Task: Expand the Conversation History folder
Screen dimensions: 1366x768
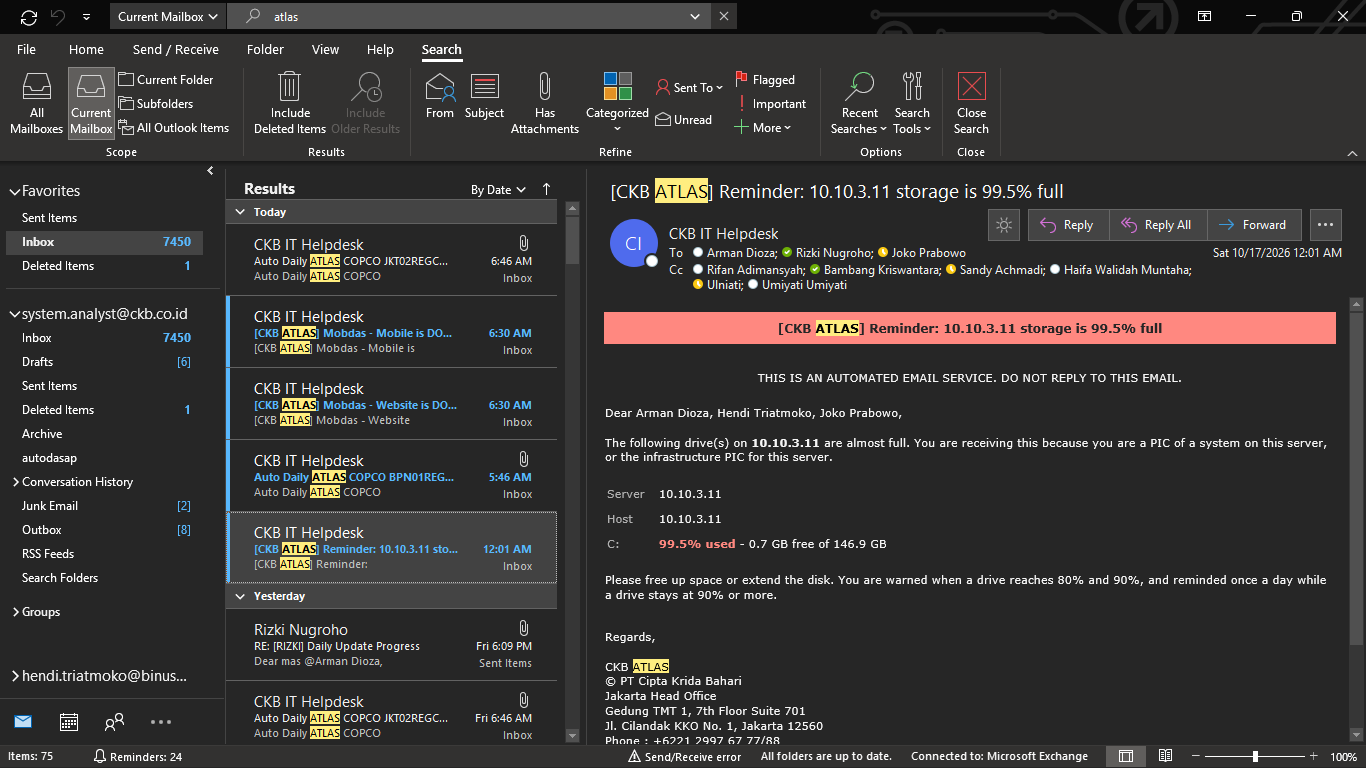Action: point(16,482)
